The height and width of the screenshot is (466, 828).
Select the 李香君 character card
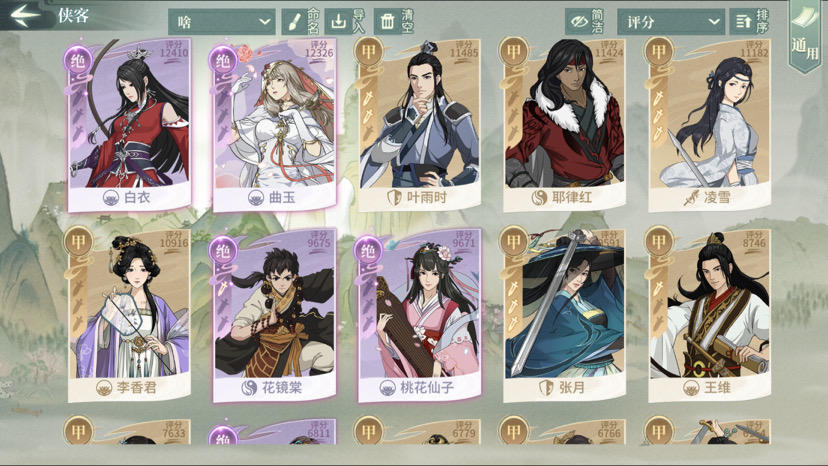tap(129, 315)
